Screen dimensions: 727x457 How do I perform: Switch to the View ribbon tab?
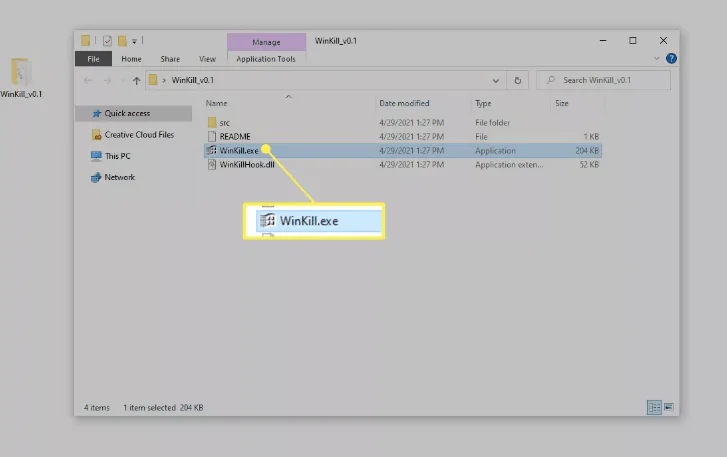(x=207, y=59)
